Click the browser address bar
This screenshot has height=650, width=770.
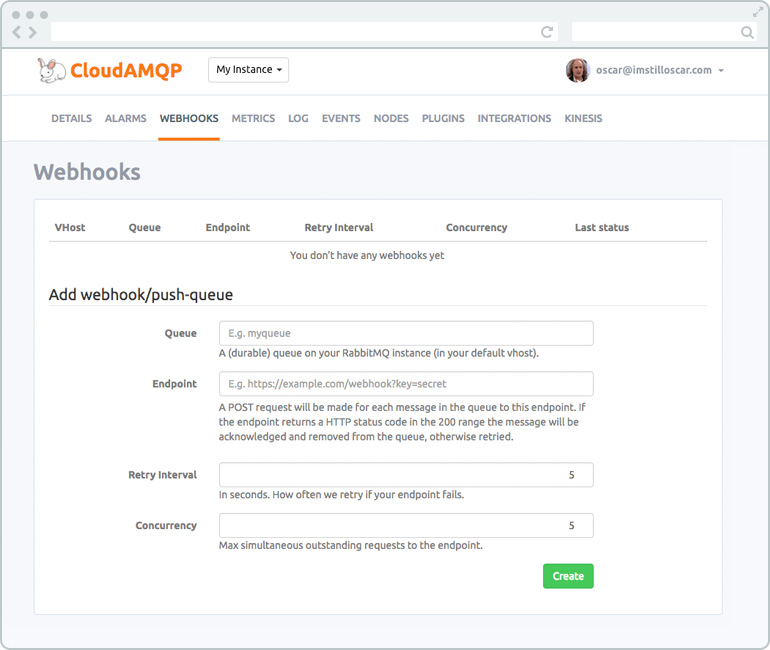click(x=304, y=32)
